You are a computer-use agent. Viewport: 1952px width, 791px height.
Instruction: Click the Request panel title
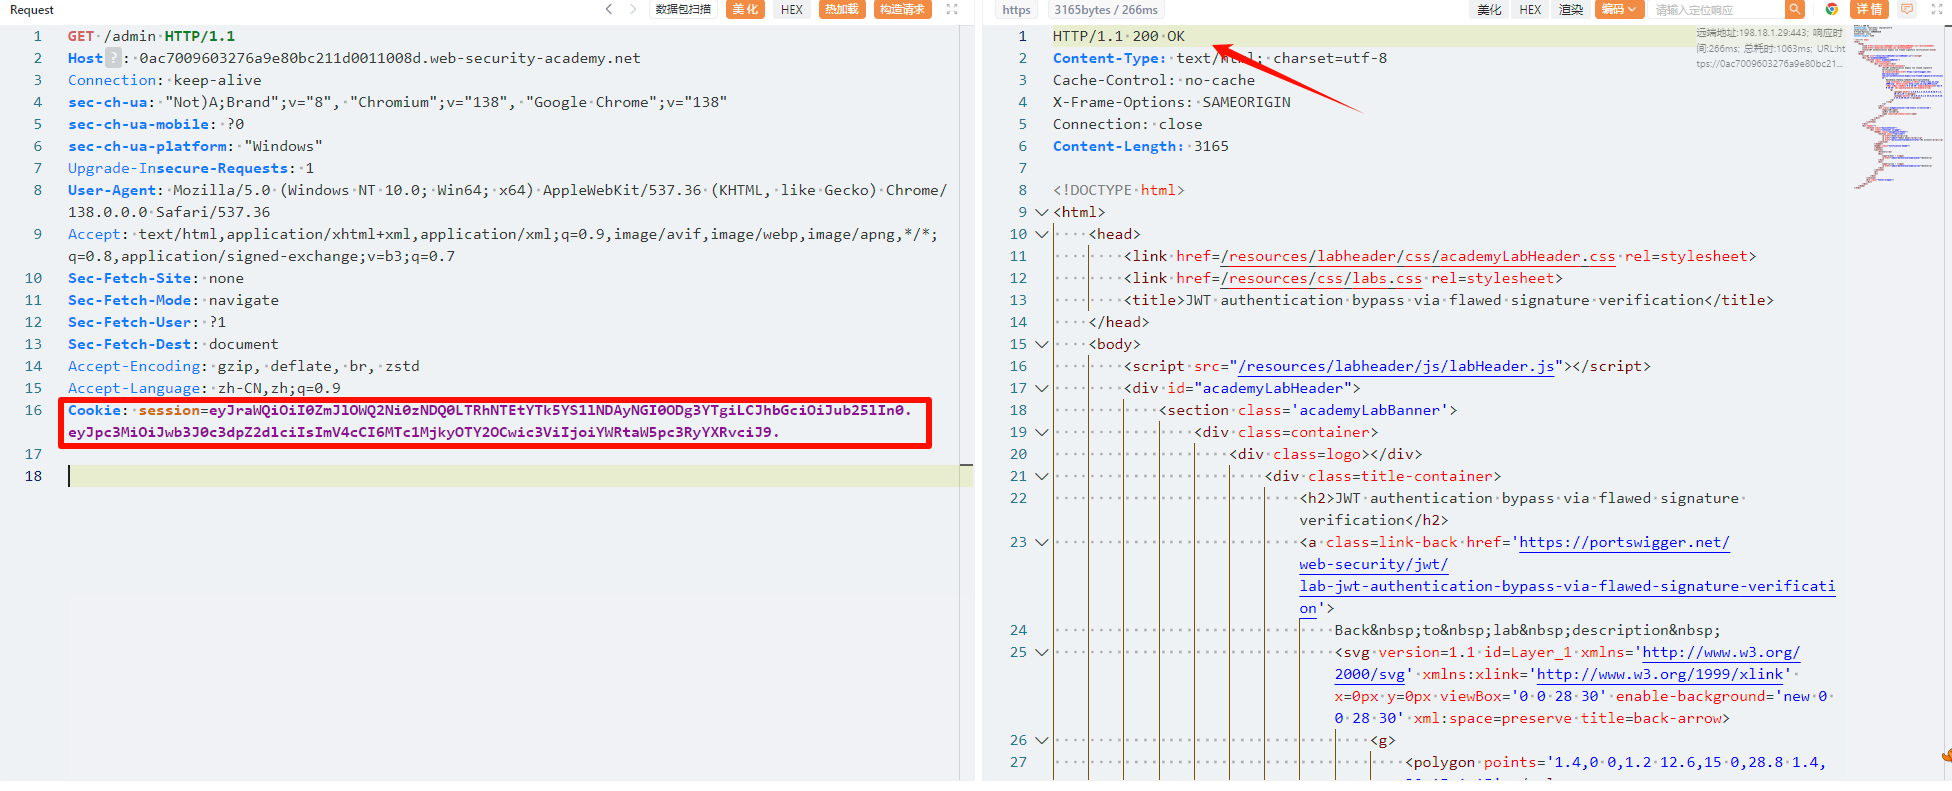coord(32,9)
